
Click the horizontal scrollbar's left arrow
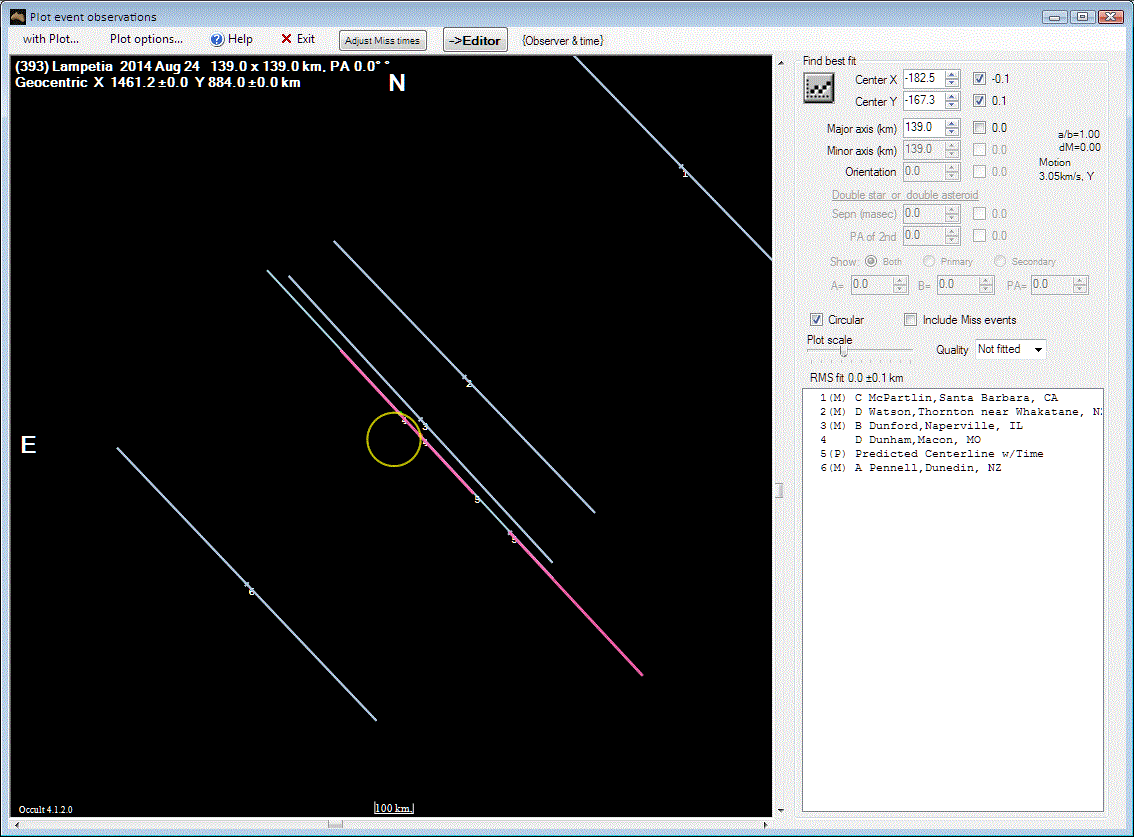17,824
